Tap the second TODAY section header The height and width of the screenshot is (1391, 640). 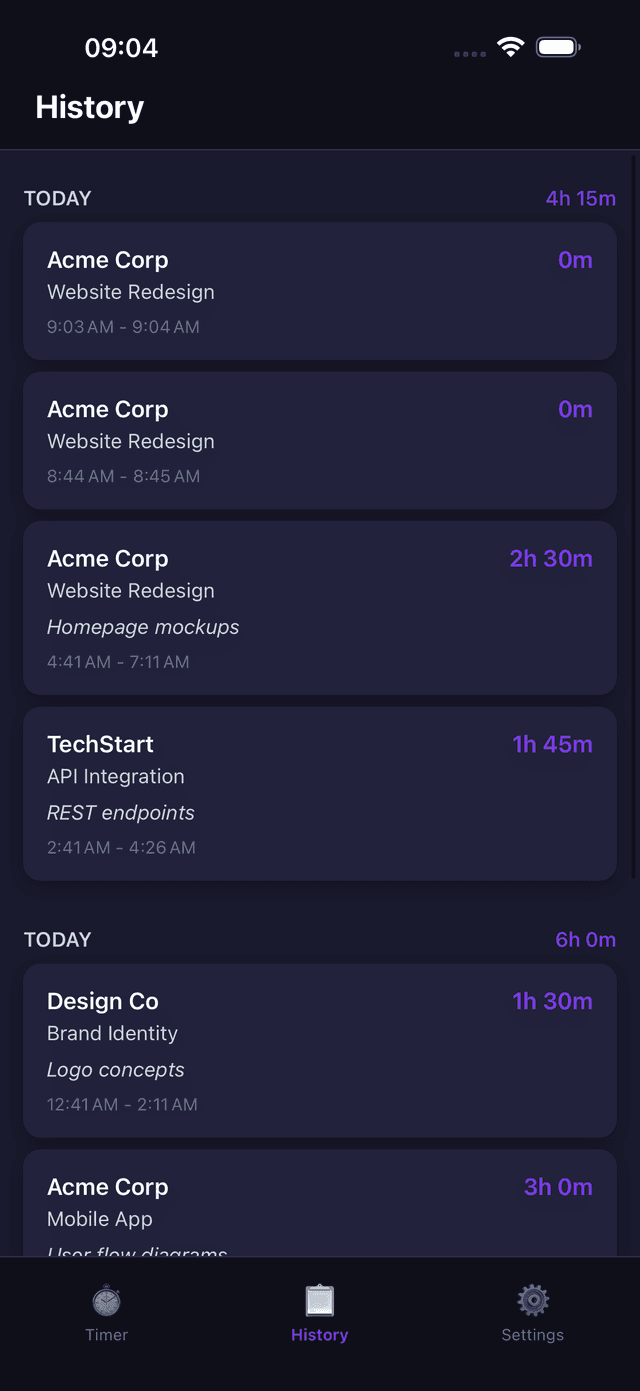point(57,939)
